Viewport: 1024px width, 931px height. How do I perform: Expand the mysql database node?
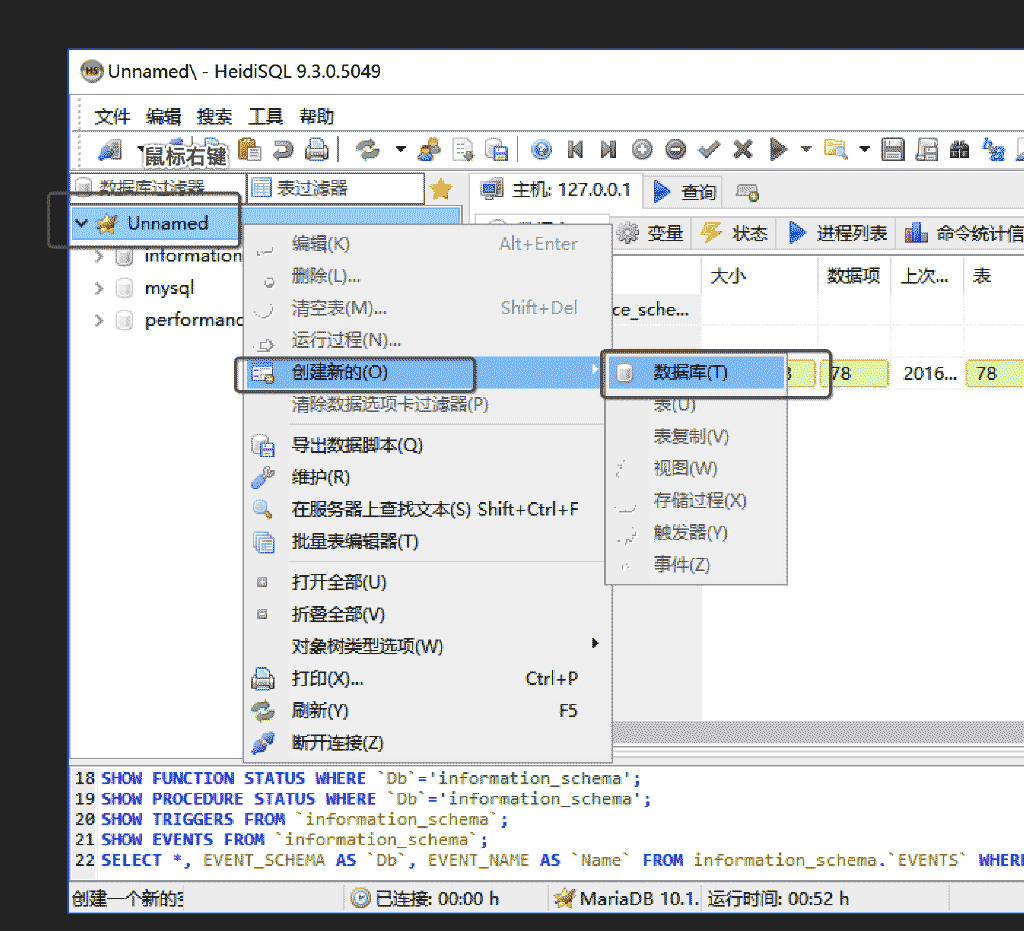click(x=99, y=288)
